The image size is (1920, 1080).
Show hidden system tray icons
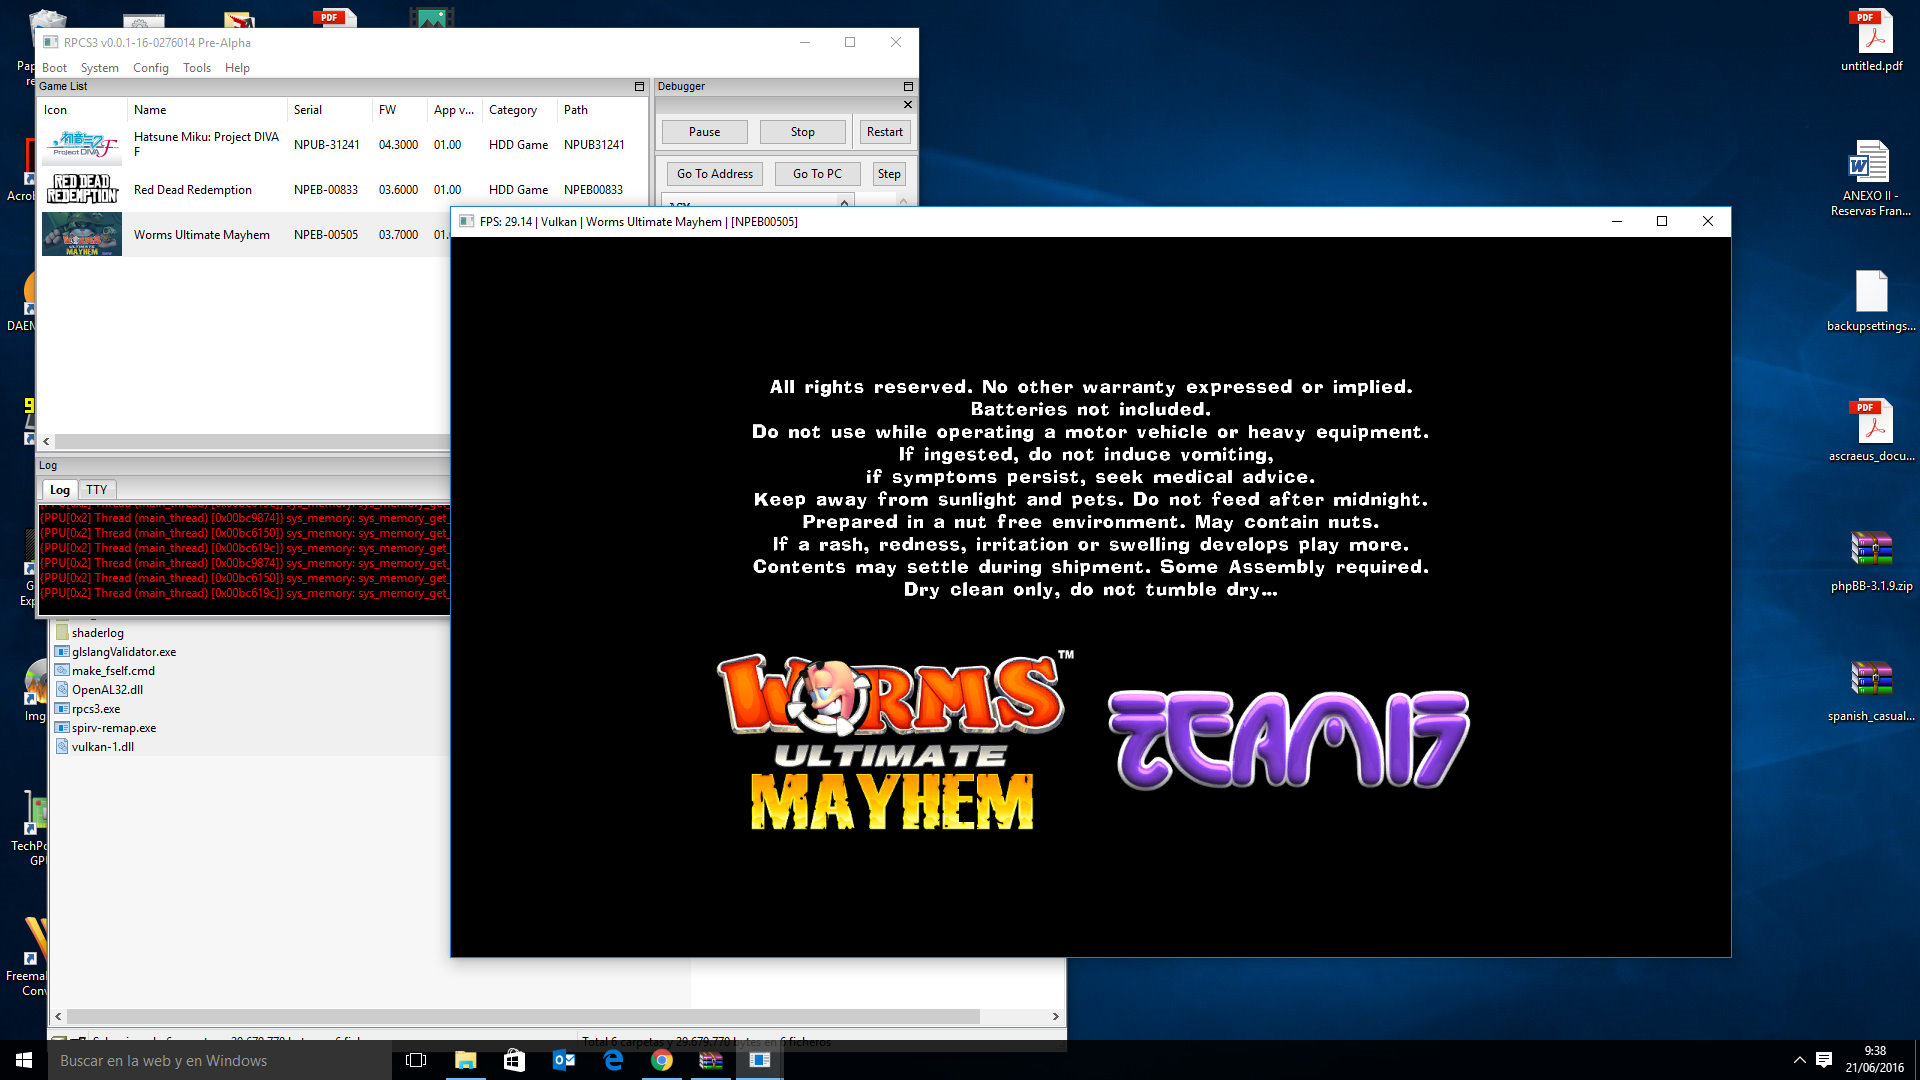(1799, 1060)
